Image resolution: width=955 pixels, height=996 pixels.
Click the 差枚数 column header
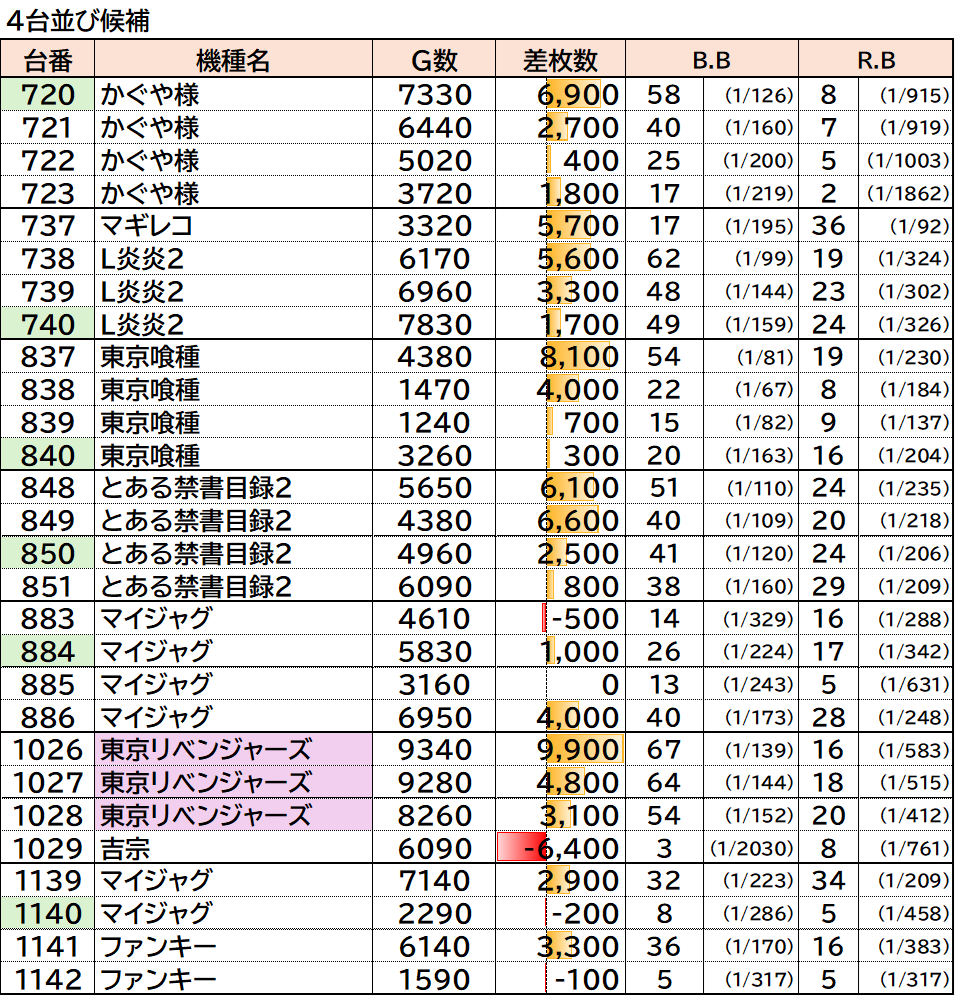560,60
